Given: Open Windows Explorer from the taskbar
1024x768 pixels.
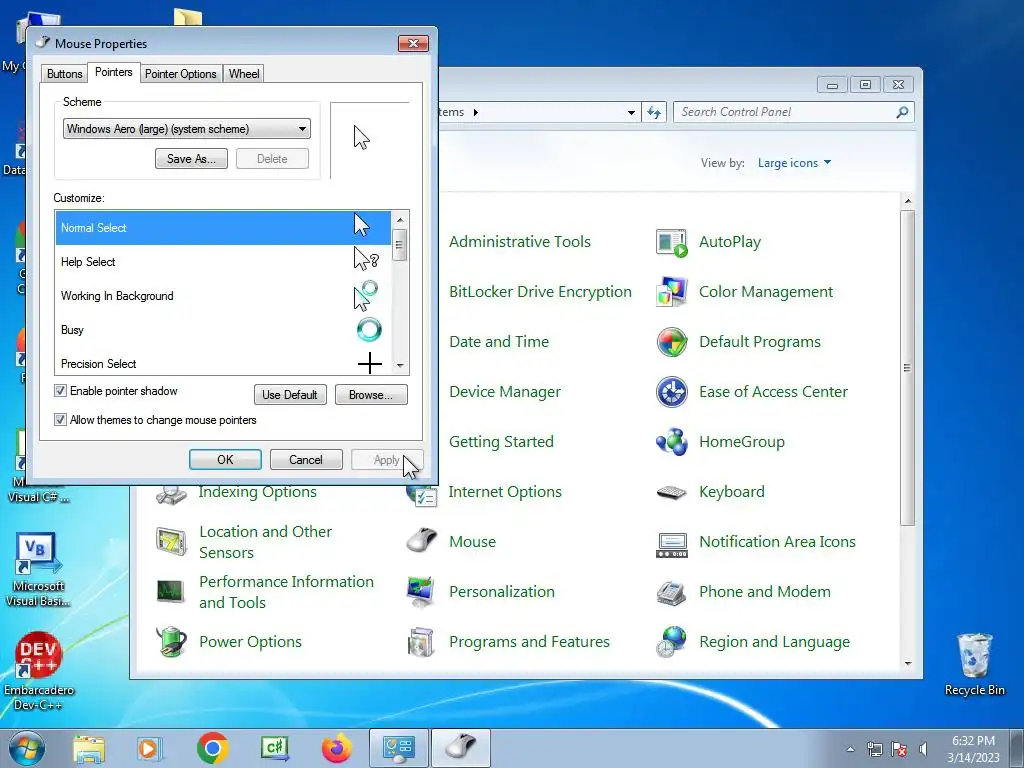Looking at the screenshot, I should [89, 748].
